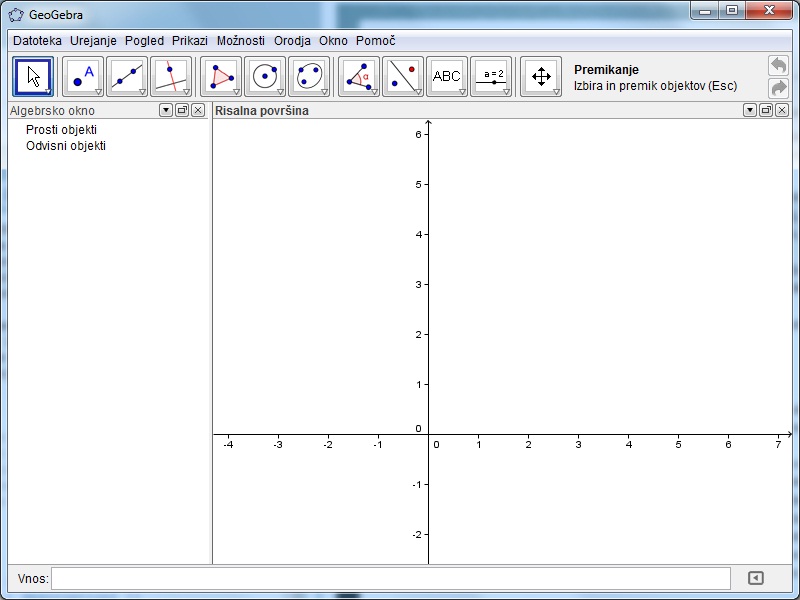Select the Polygon tool
The image size is (800, 600).
[x=221, y=76]
